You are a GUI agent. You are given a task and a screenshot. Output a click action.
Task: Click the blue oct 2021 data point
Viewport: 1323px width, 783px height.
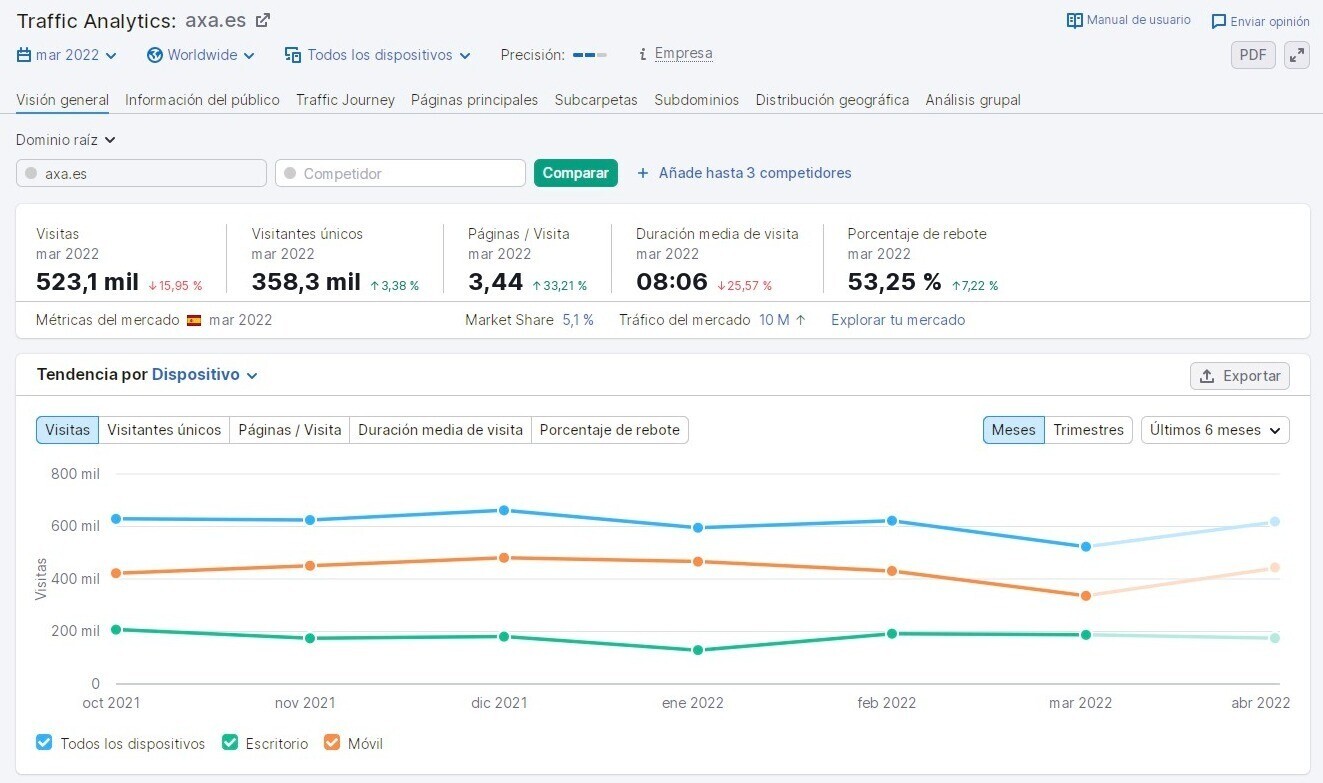pyautogui.click(x=116, y=519)
